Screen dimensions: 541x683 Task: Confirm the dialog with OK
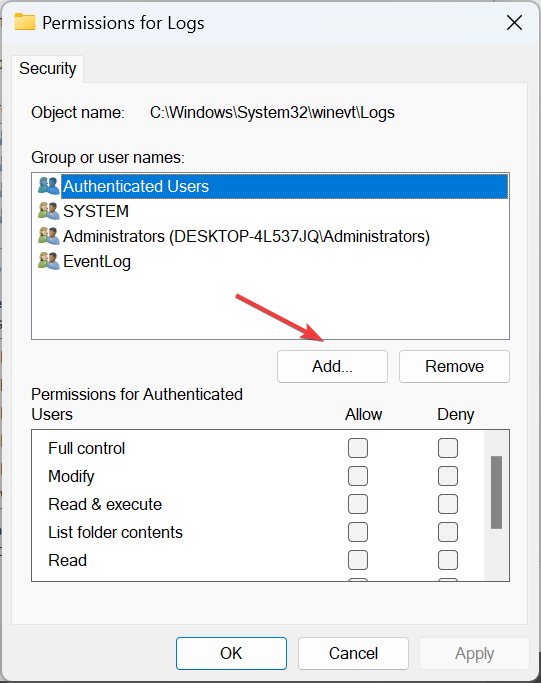(x=231, y=653)
